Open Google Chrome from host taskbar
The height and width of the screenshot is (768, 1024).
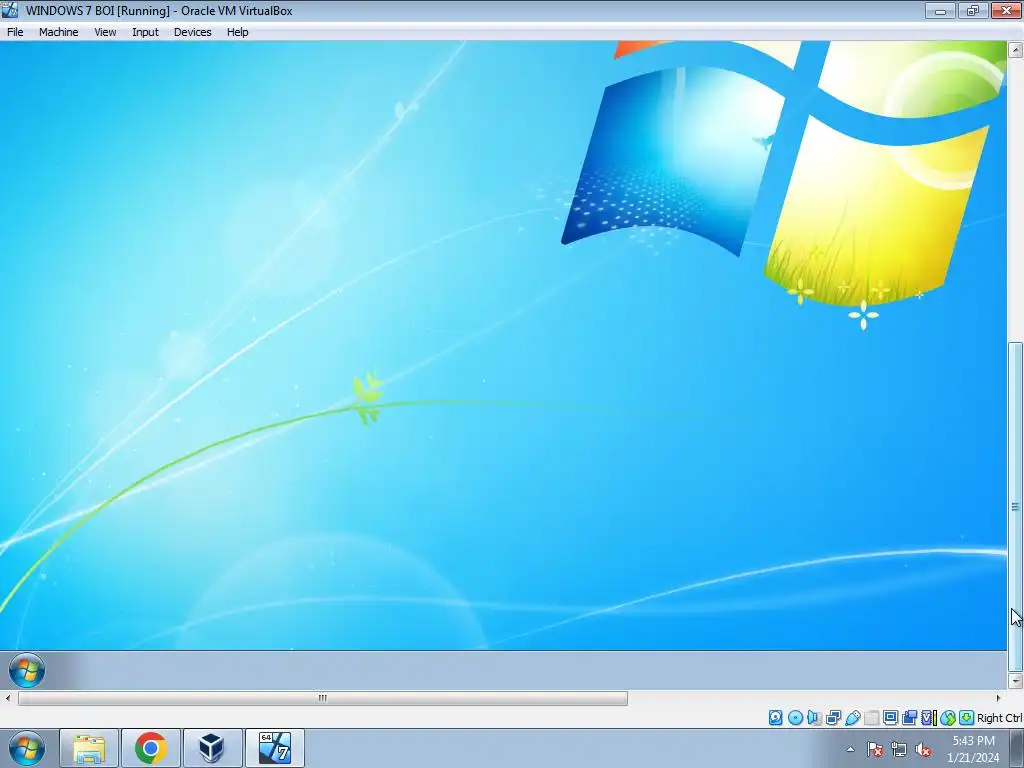[x=150, y=748]
